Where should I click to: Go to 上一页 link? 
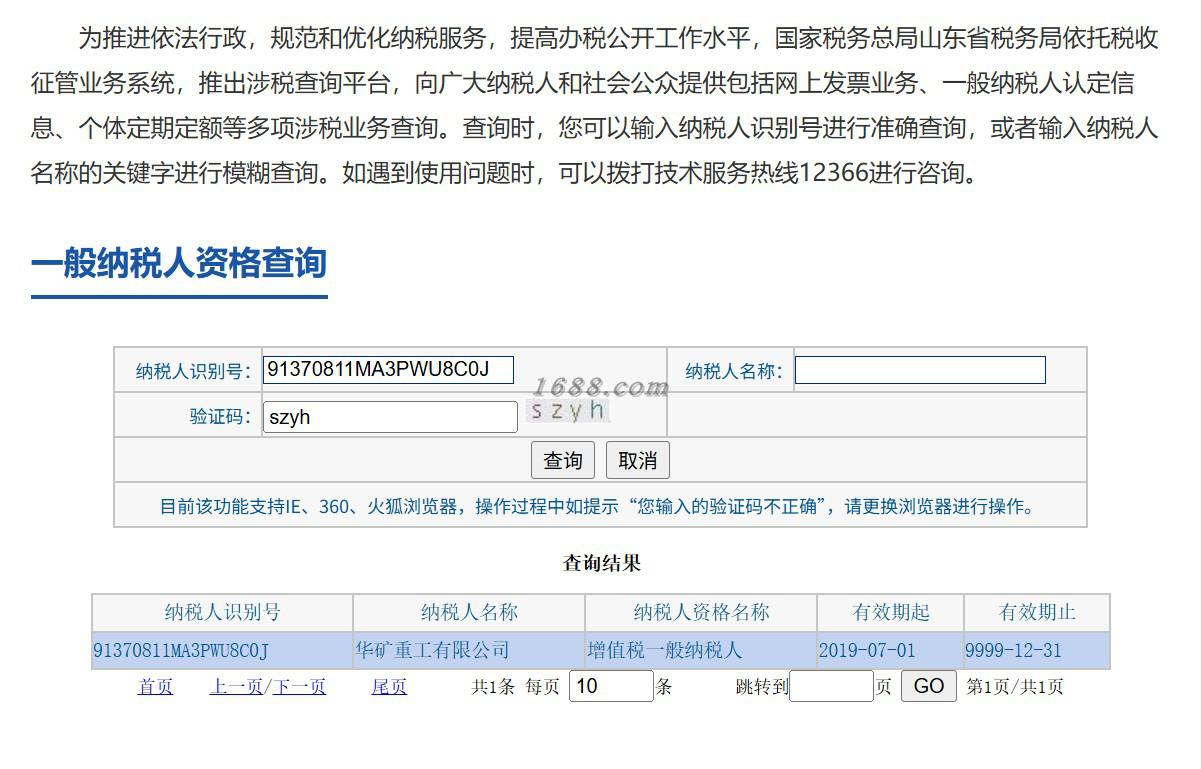pos(236,687)
